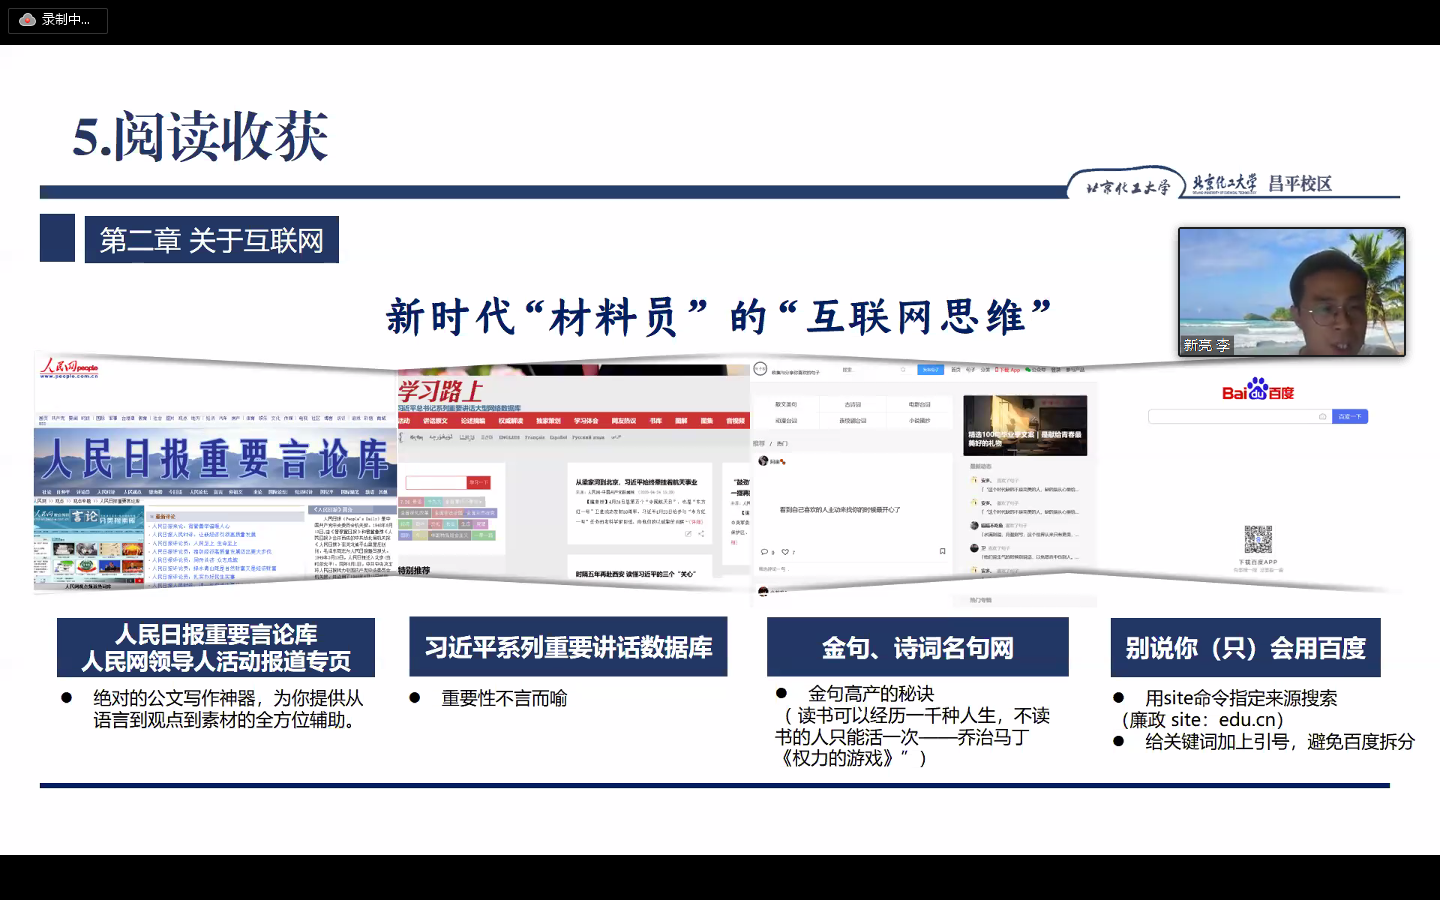Screen dimensions: 1440x900
Task: Click the presenter name label 新亮 李
Action: pyautogui.click(x=1207, y=345)
